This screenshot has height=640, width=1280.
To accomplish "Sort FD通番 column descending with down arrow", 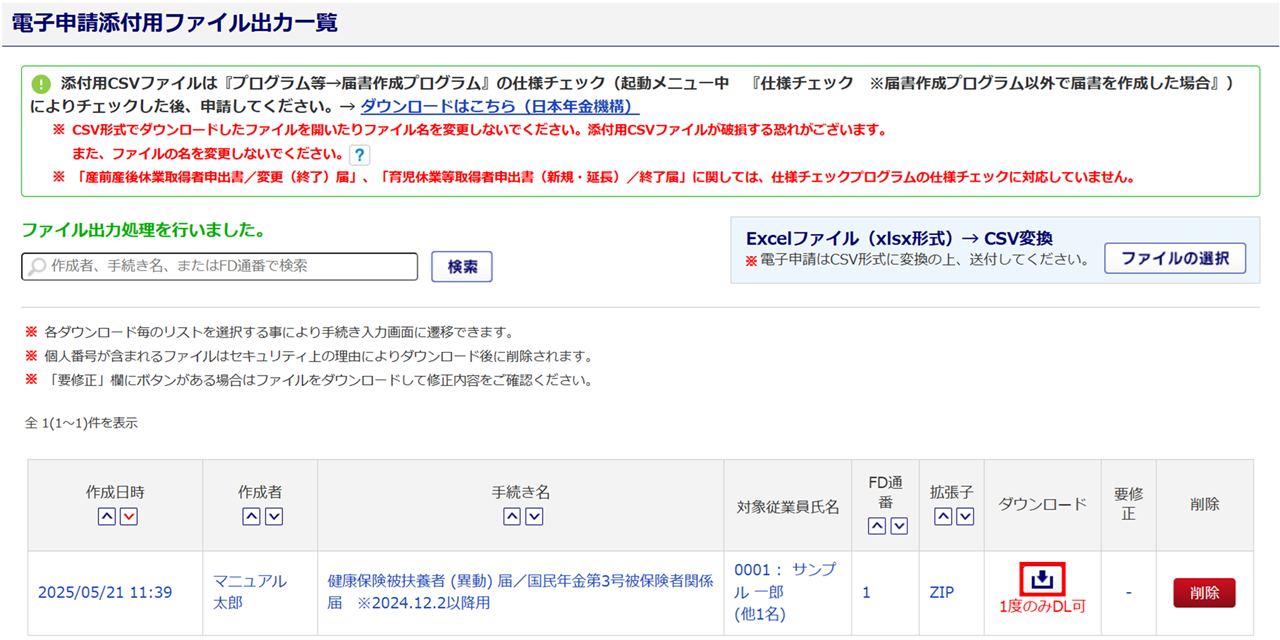I will point(899,527).
